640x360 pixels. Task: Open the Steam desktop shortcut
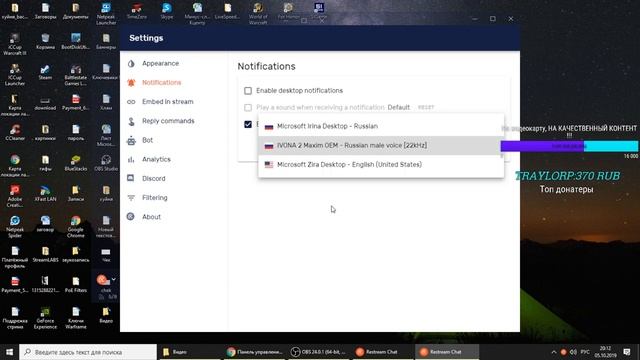point(45,71)
